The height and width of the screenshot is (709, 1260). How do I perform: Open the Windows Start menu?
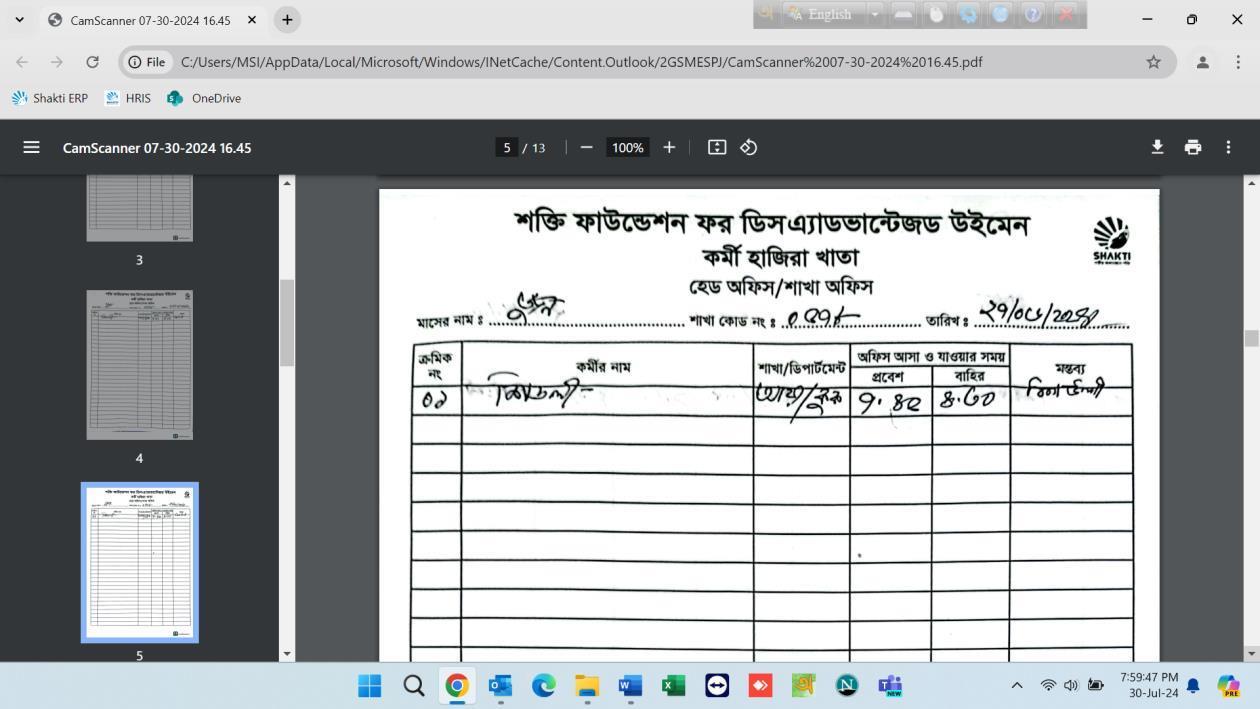pos(370,685)
